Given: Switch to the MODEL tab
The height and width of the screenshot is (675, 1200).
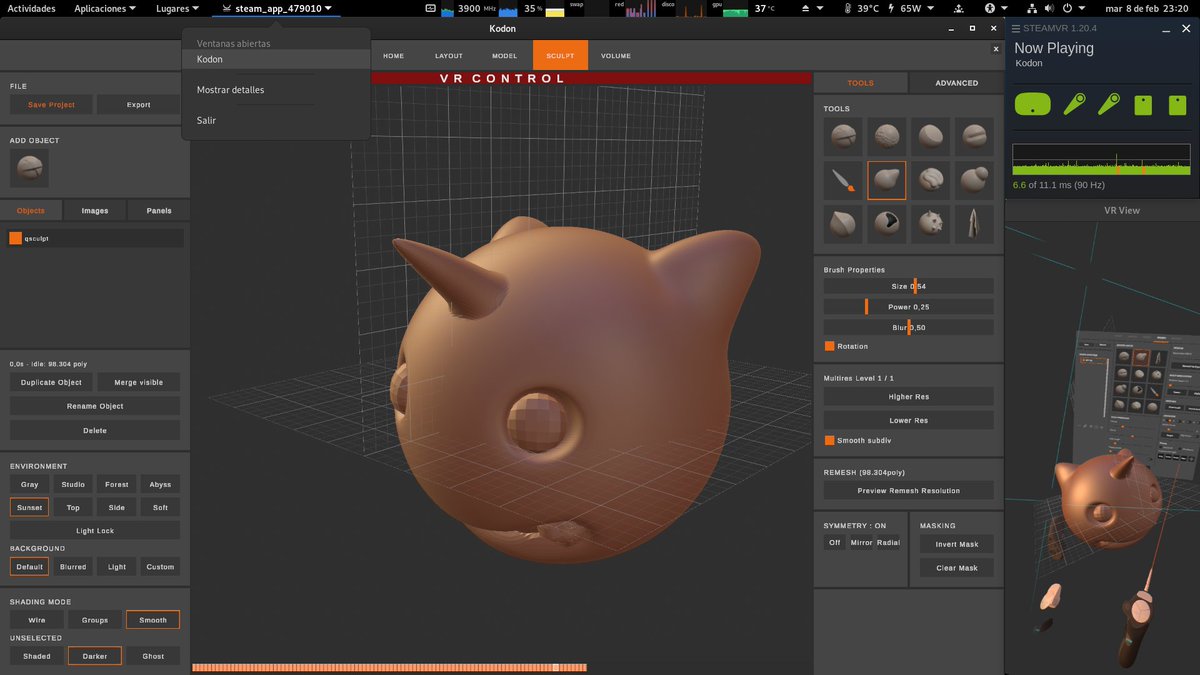Looking at the screenshot, I should 504,56.
